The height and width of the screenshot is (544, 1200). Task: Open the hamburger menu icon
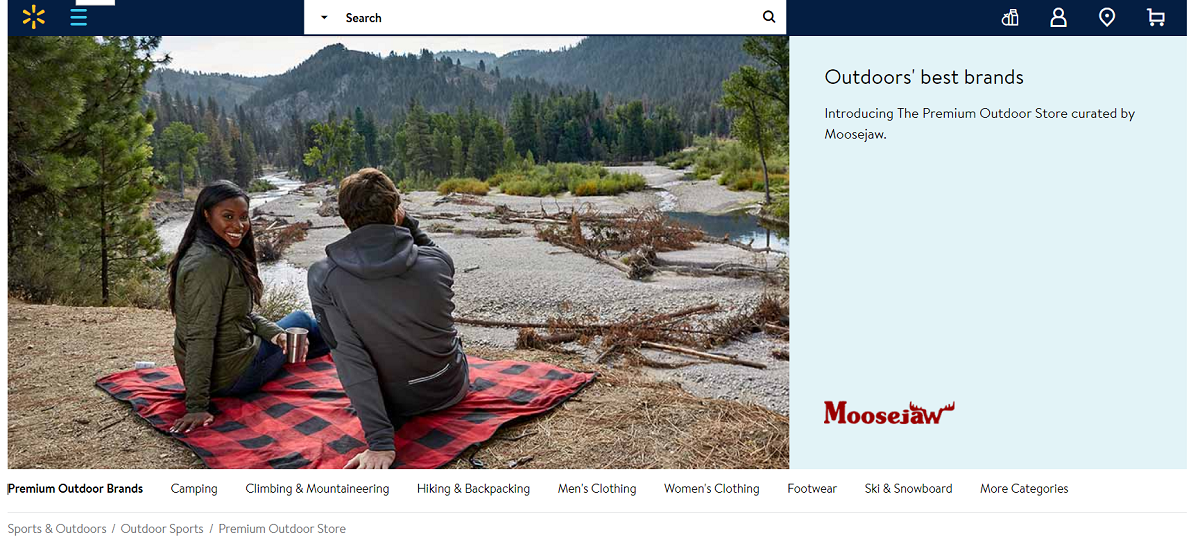[79, 17]
